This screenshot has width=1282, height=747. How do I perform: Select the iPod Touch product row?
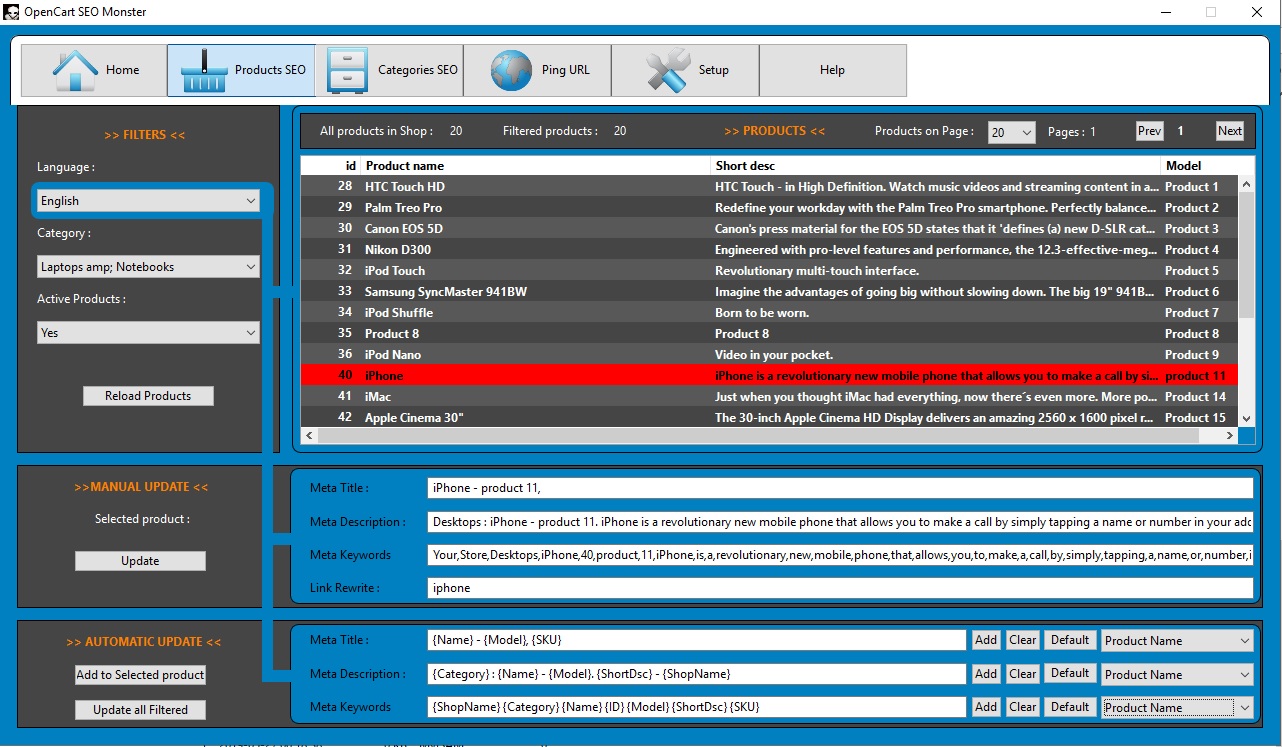[769, 271]
